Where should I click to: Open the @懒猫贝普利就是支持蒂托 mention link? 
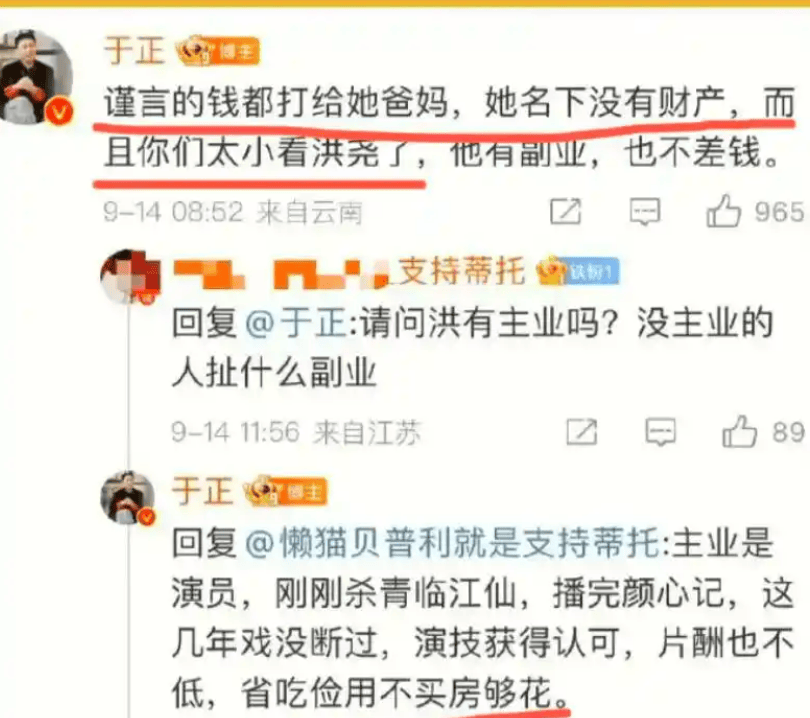click(x=453, y=542)
